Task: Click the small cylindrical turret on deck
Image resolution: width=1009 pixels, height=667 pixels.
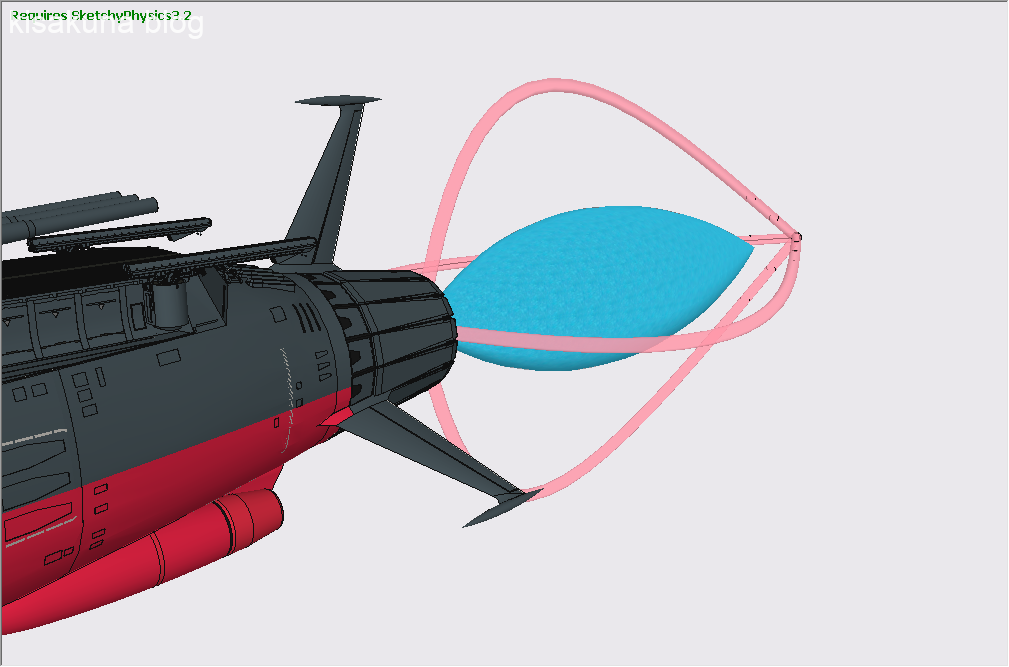Action: pos(170,300)
